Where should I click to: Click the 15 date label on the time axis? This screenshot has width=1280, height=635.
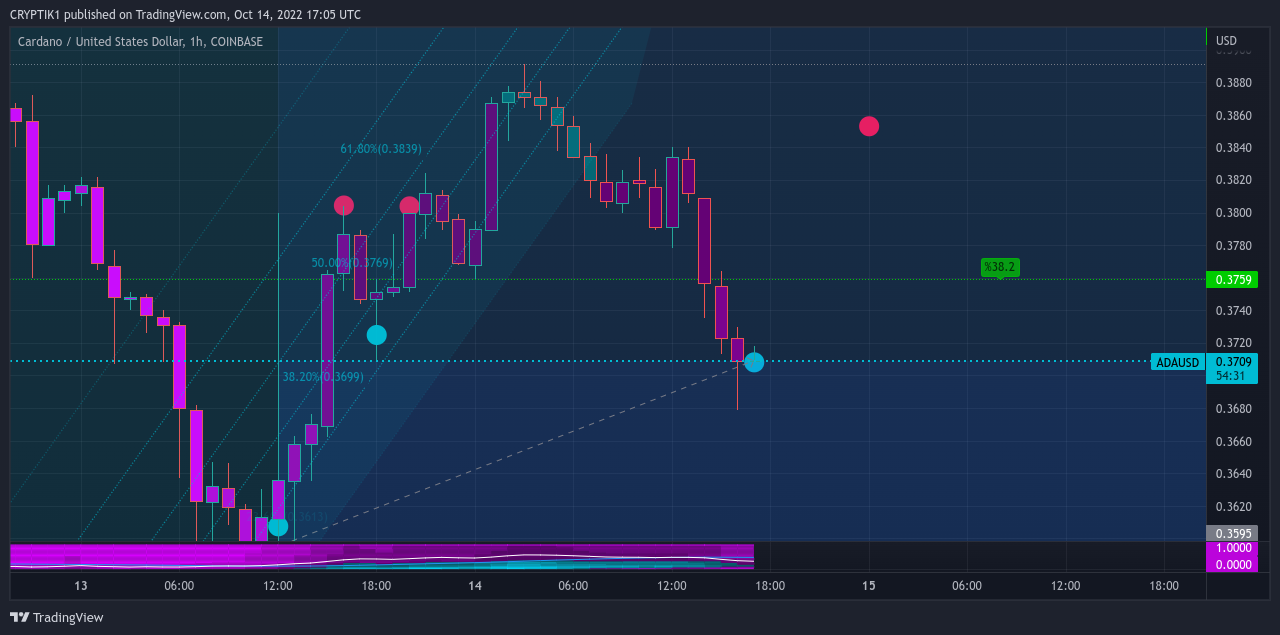869,586
